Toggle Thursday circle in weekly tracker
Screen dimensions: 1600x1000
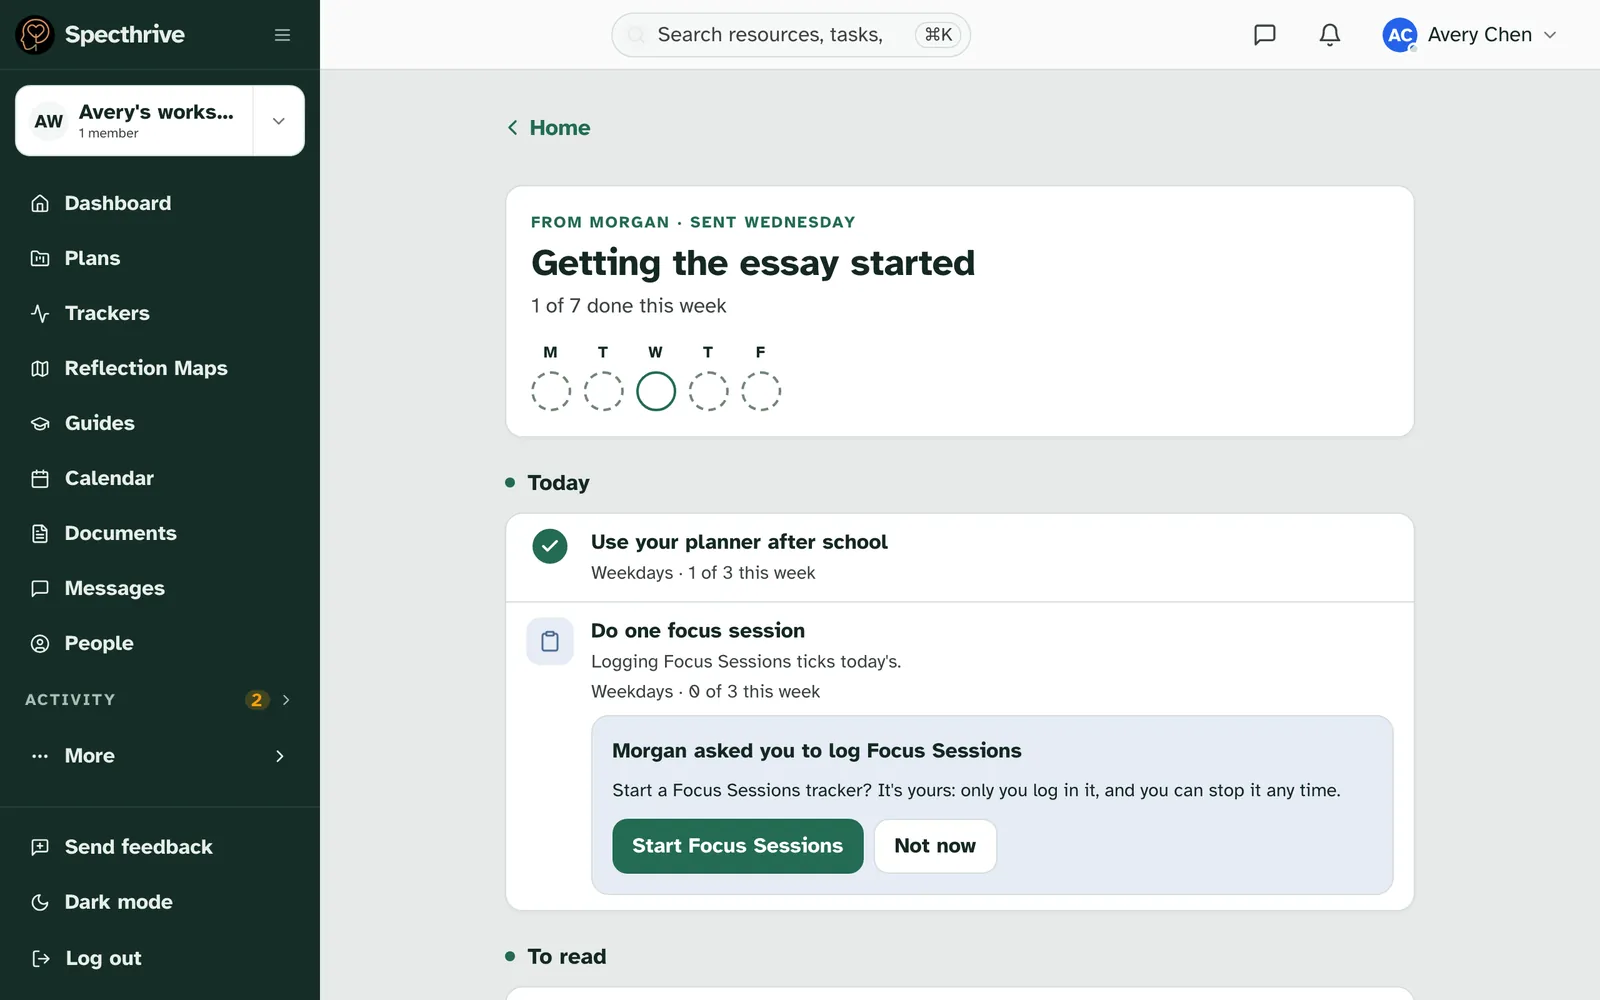point(708,391)
